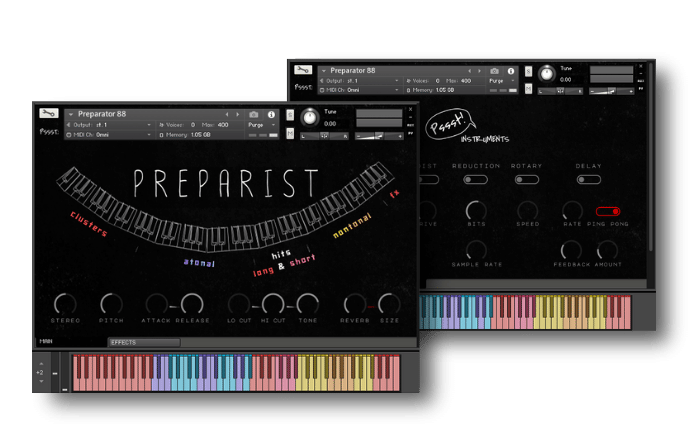Adjust the volume slider in back window
Viewport: 700px width, 440px height.
[x=612, y=91]
